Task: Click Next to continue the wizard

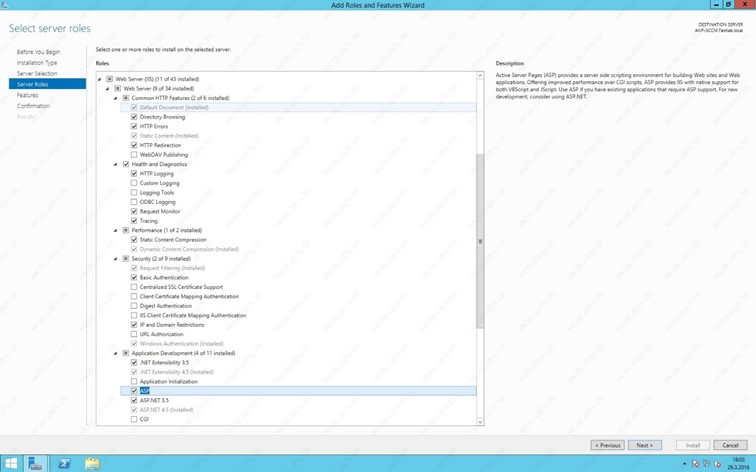Action: (645, 445)
